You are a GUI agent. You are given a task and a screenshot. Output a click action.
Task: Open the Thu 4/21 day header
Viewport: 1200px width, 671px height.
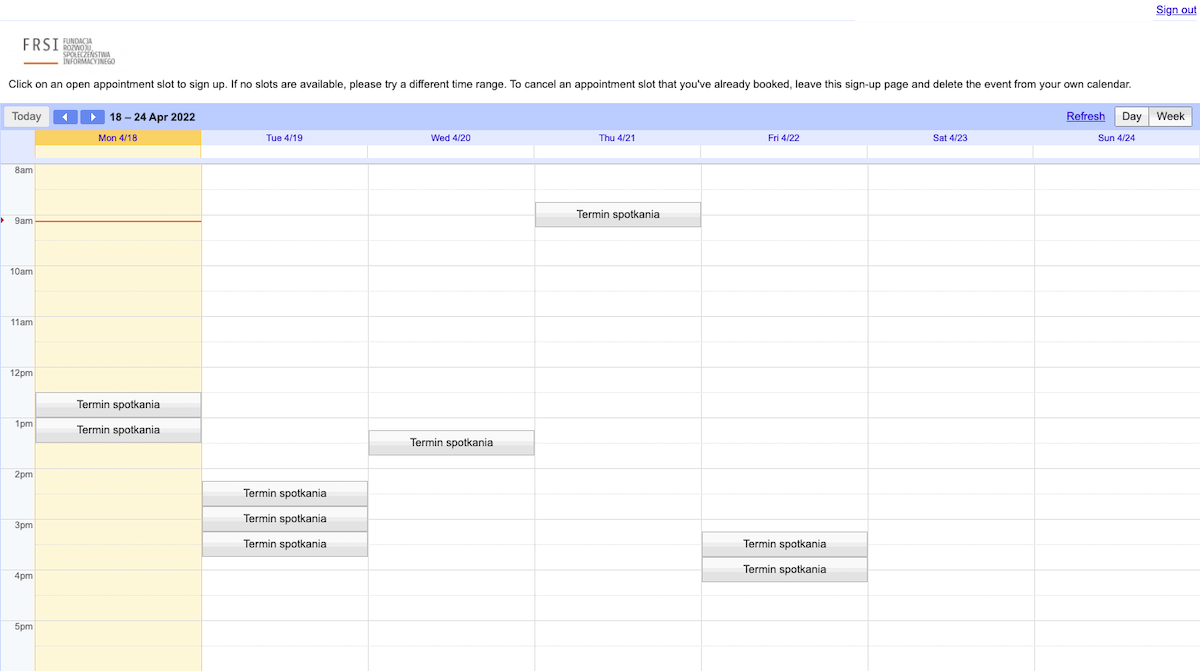[617, 138]
